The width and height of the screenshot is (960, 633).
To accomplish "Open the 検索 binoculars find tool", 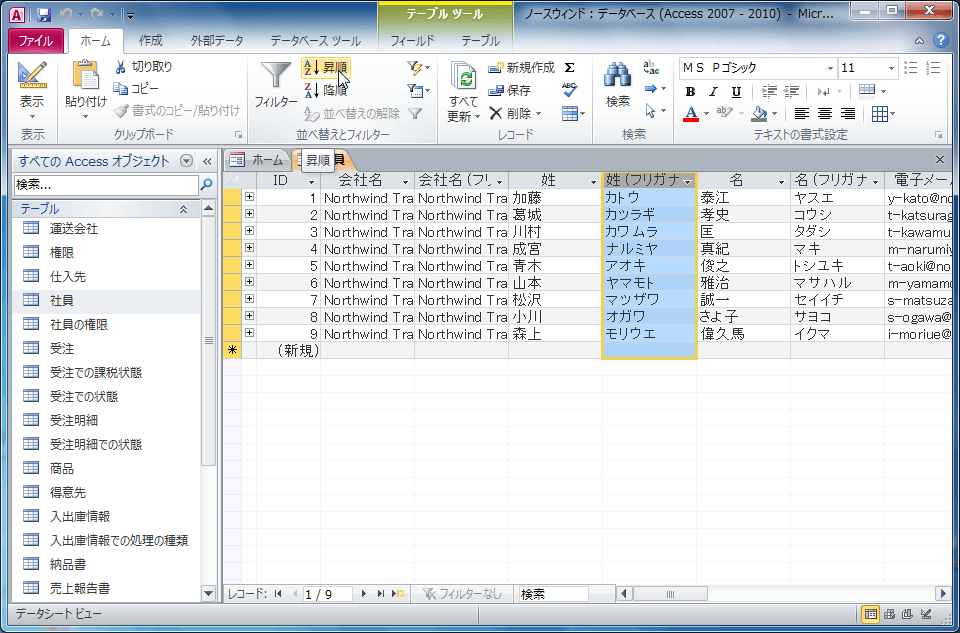I will pos(618,84).
